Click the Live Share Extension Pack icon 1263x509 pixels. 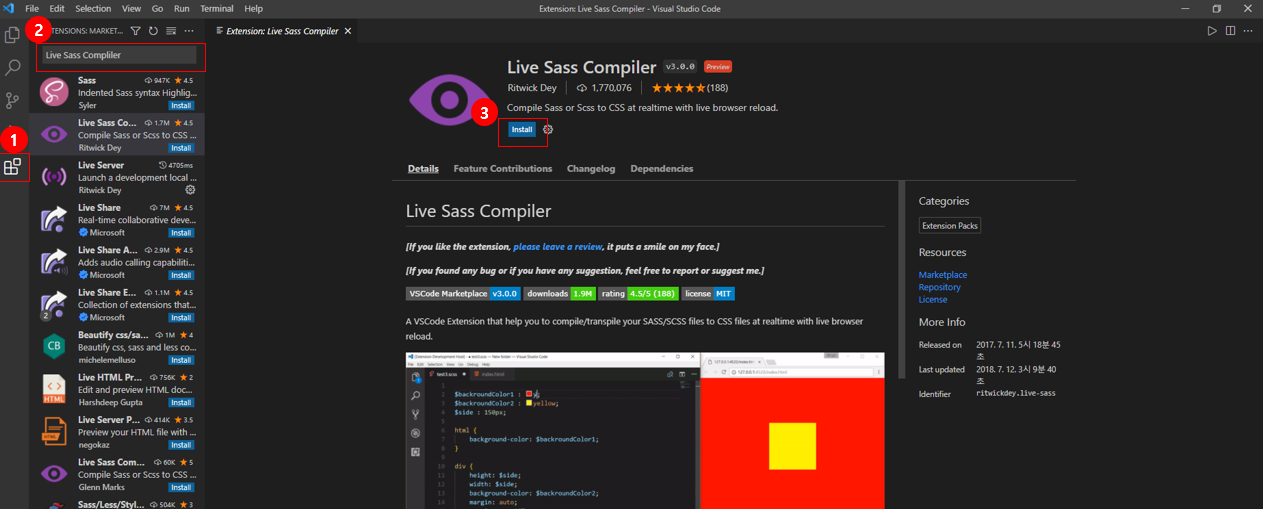pyautogui.click(x=53, y=304)
